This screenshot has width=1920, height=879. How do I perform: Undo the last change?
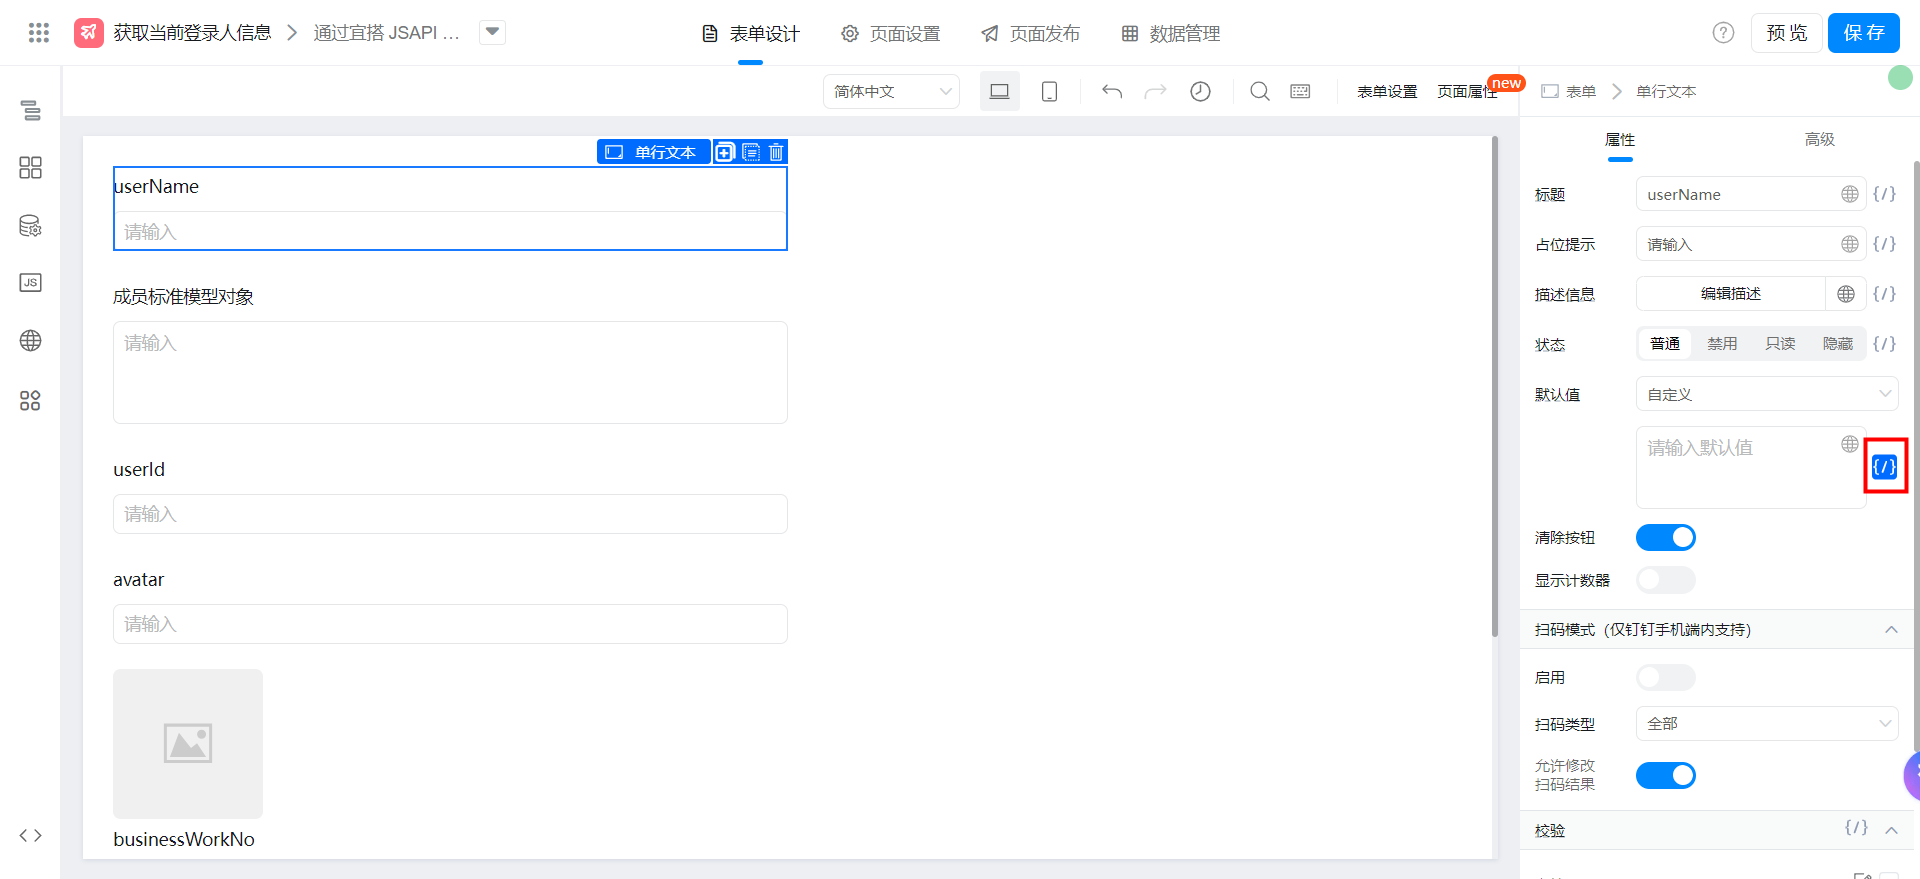point(1112,91)
